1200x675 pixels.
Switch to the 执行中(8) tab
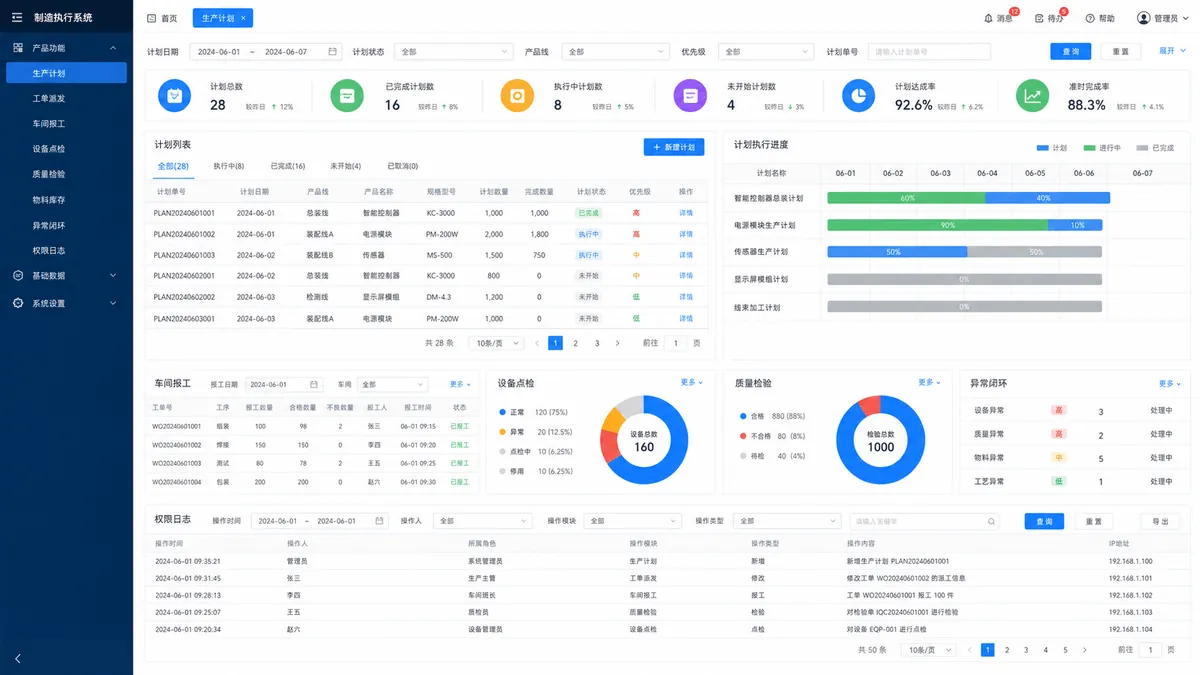click(x=229, y=166)
